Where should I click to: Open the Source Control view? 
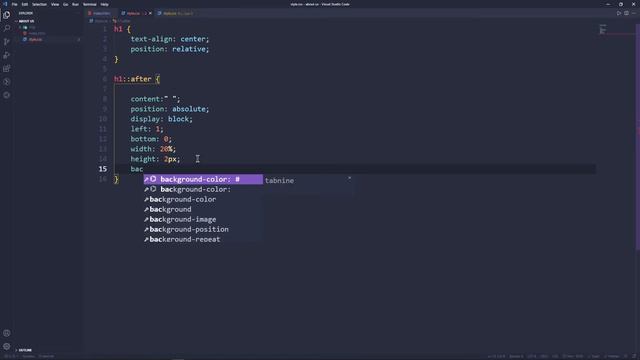pos(7,42)
